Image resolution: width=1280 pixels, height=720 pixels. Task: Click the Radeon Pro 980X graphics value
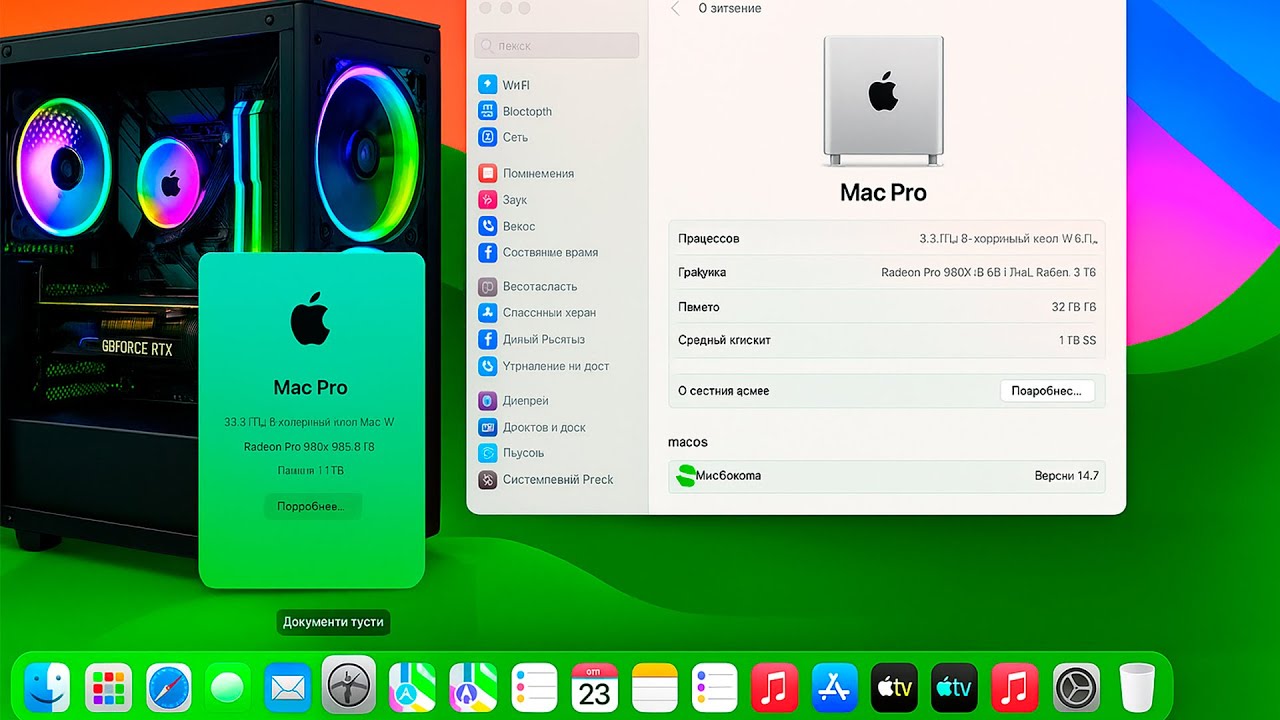[x=988, y=272]
